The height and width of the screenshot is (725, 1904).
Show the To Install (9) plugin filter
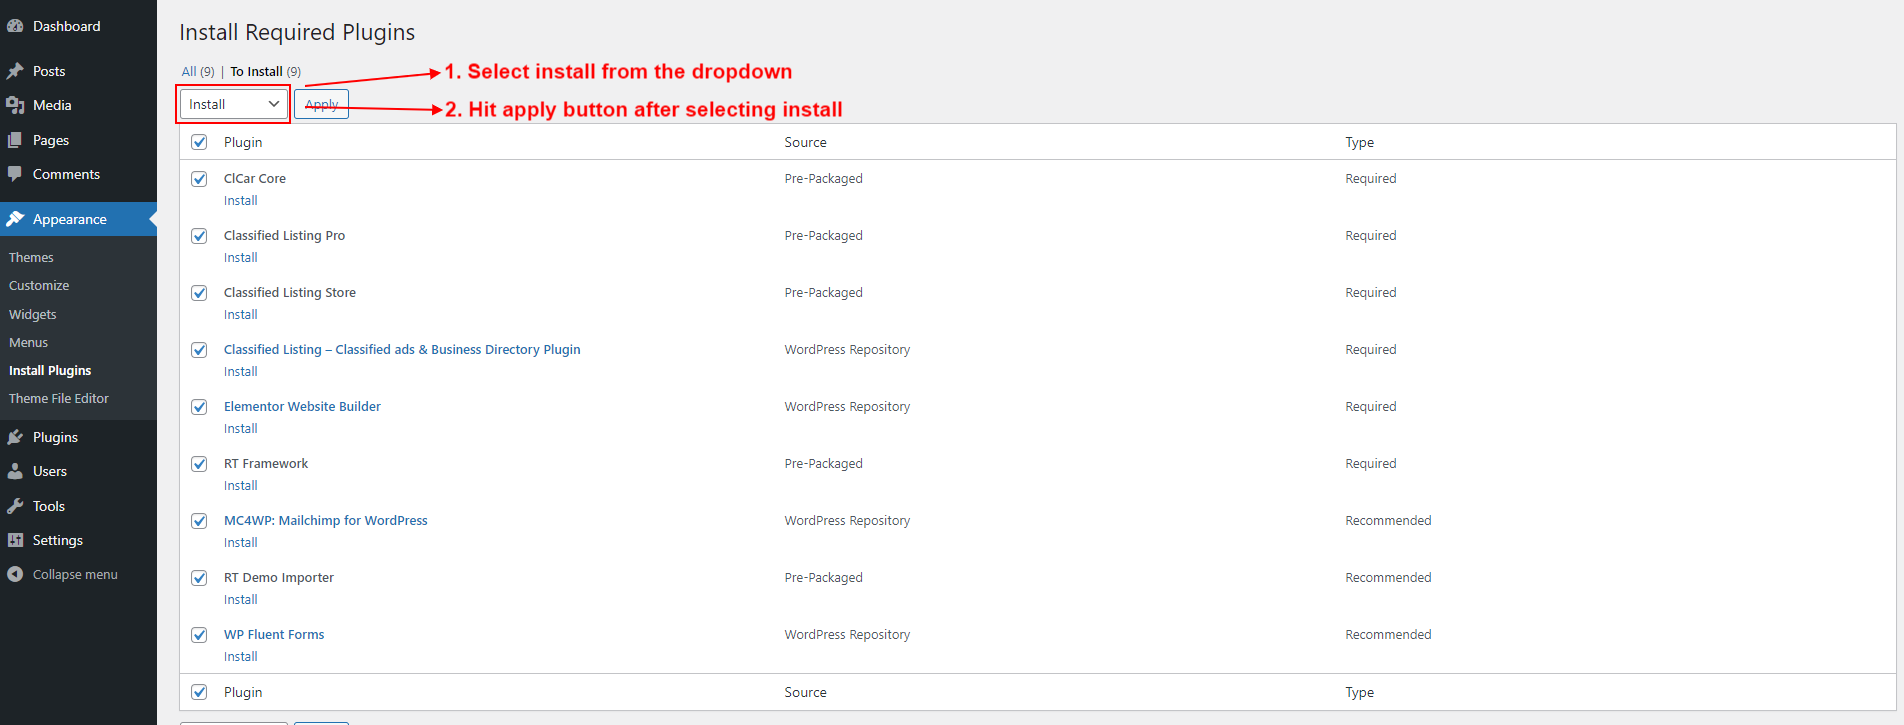tap(266, 71)
